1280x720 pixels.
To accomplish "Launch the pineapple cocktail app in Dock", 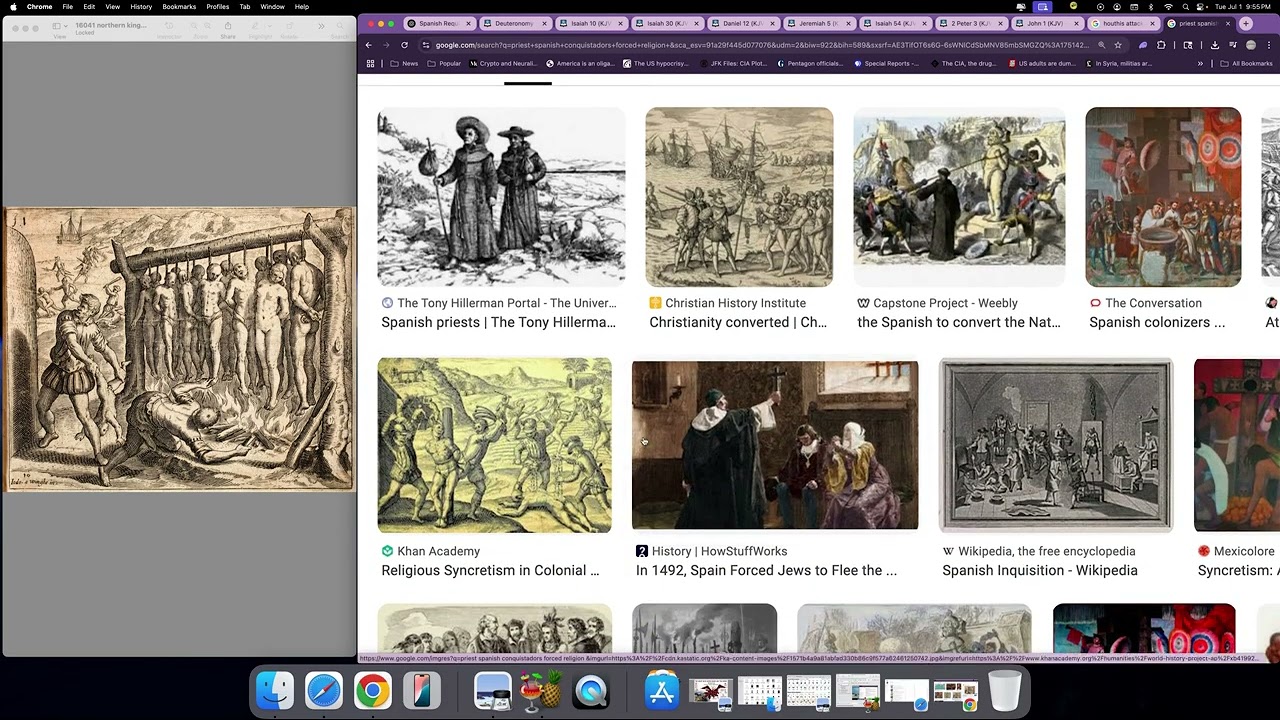I will point(541,691).
